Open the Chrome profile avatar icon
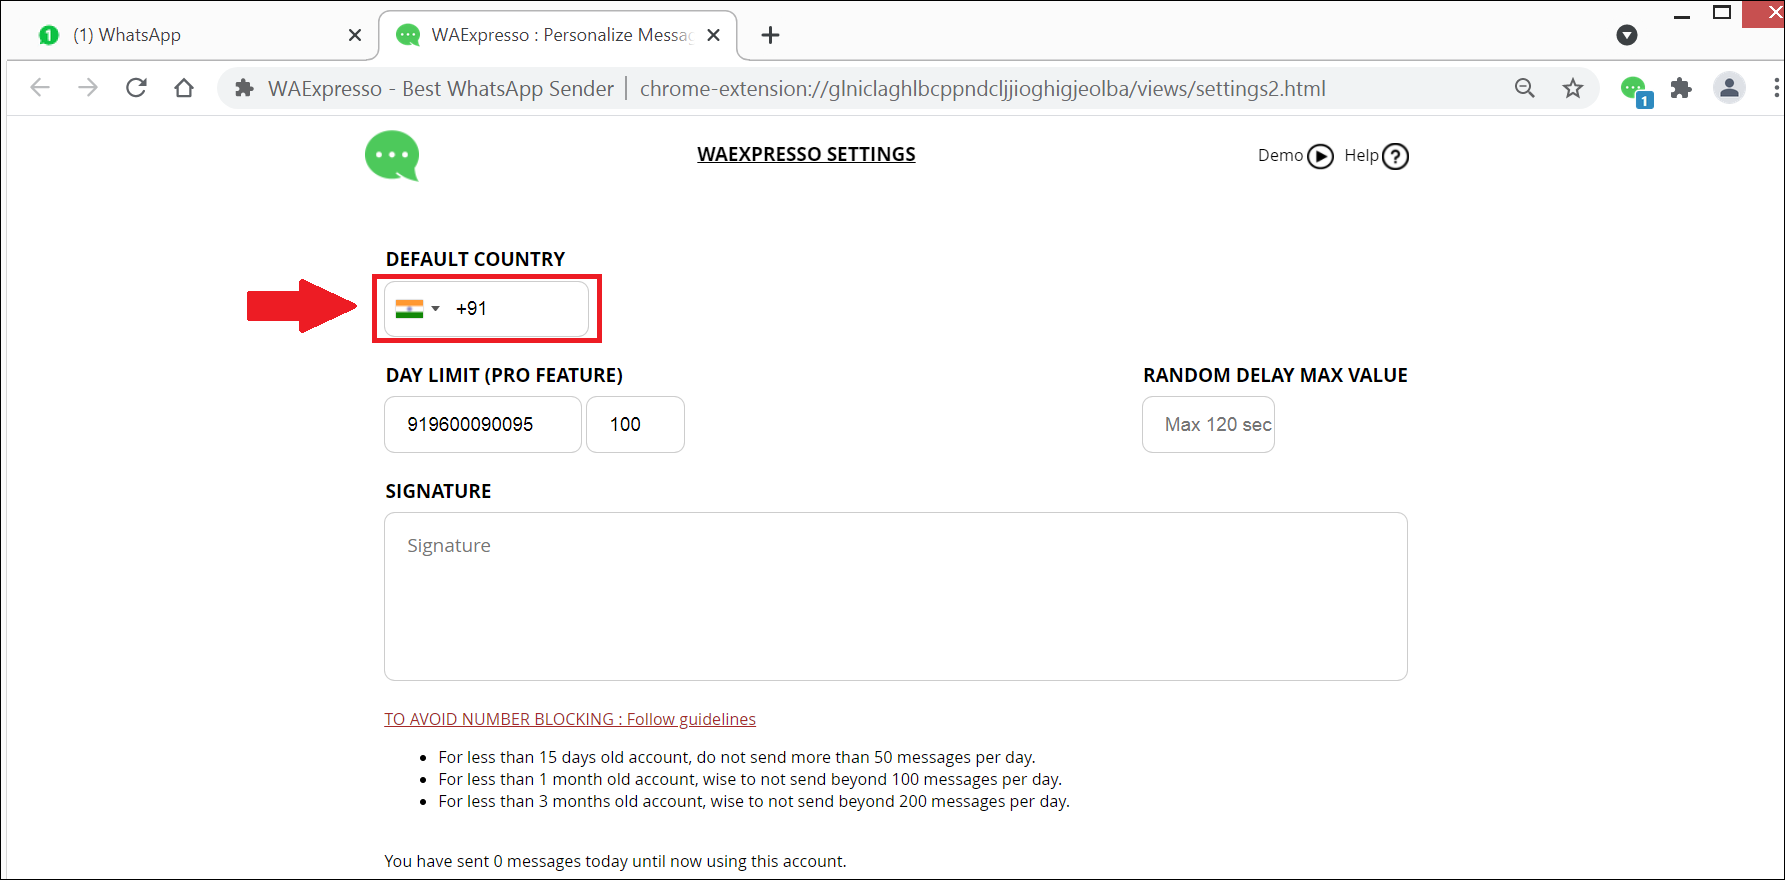The width and height of the screenshot is (1785, 880). 1729,89
